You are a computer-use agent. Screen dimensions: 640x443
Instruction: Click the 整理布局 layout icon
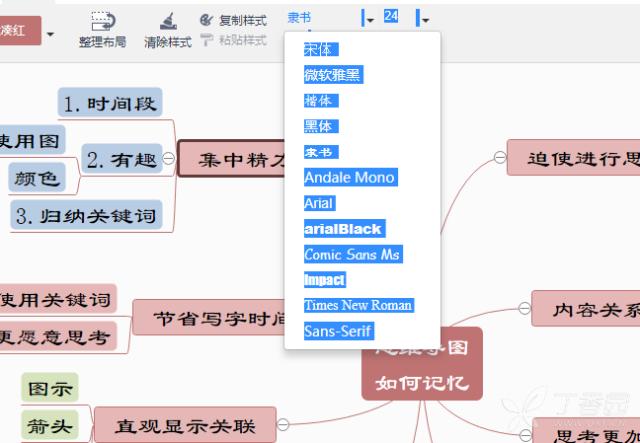coord(103,22)
